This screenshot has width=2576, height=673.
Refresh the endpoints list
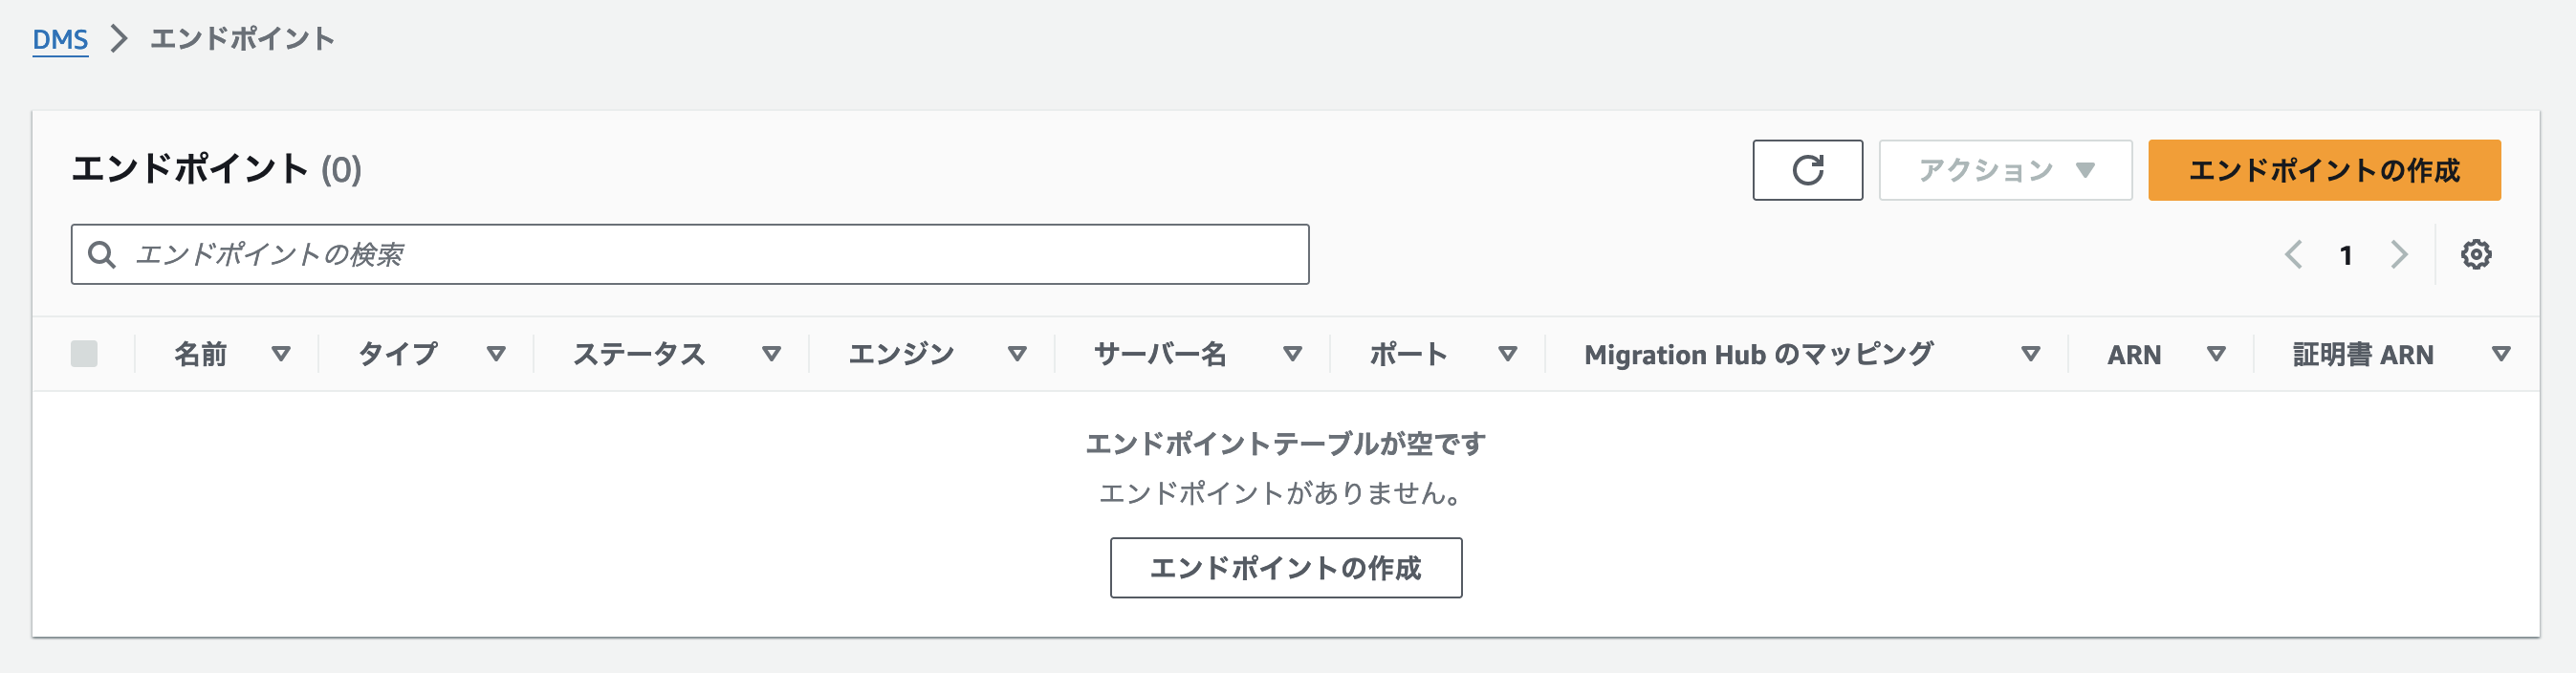coord(1808,170)
